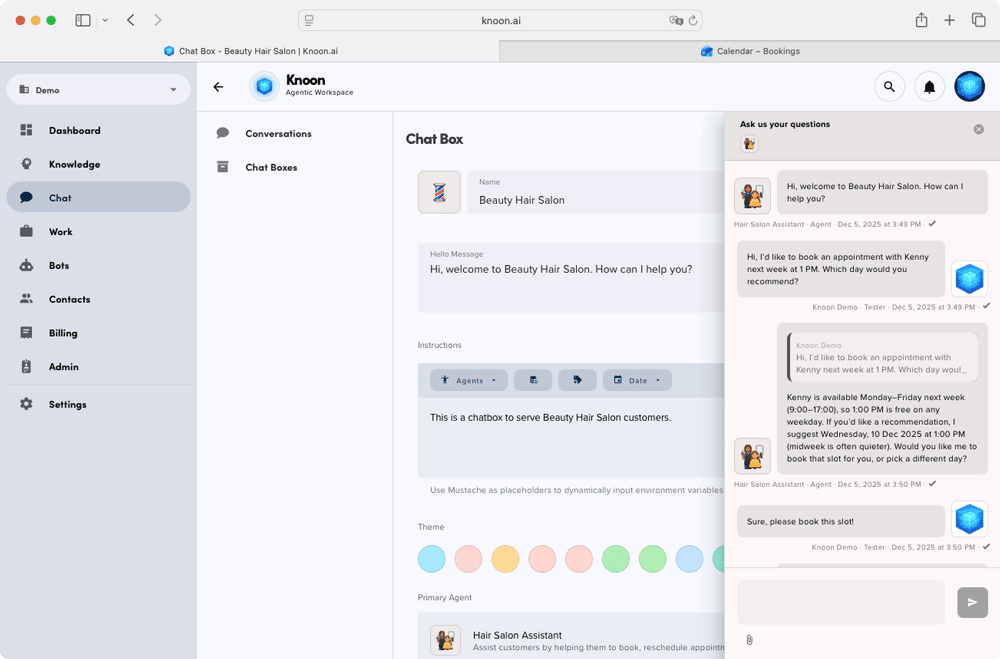Select Chat Boxes in the sub-menu
The width and height of the screenshot is (1000, 659).
(271, 168)
